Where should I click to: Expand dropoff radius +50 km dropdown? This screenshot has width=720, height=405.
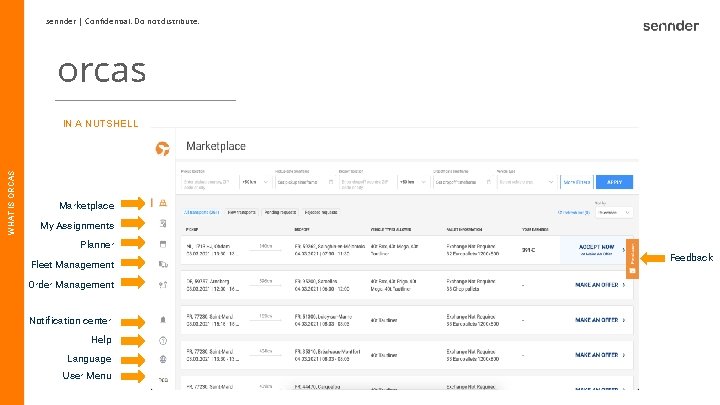(413, 182)
